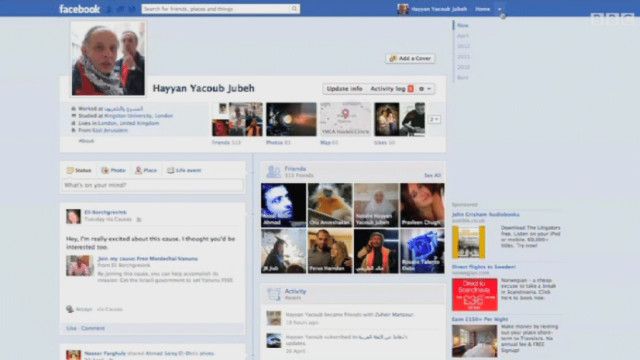Select the Status tab in composer
The image size is (640, 360).
coord(79,170)
